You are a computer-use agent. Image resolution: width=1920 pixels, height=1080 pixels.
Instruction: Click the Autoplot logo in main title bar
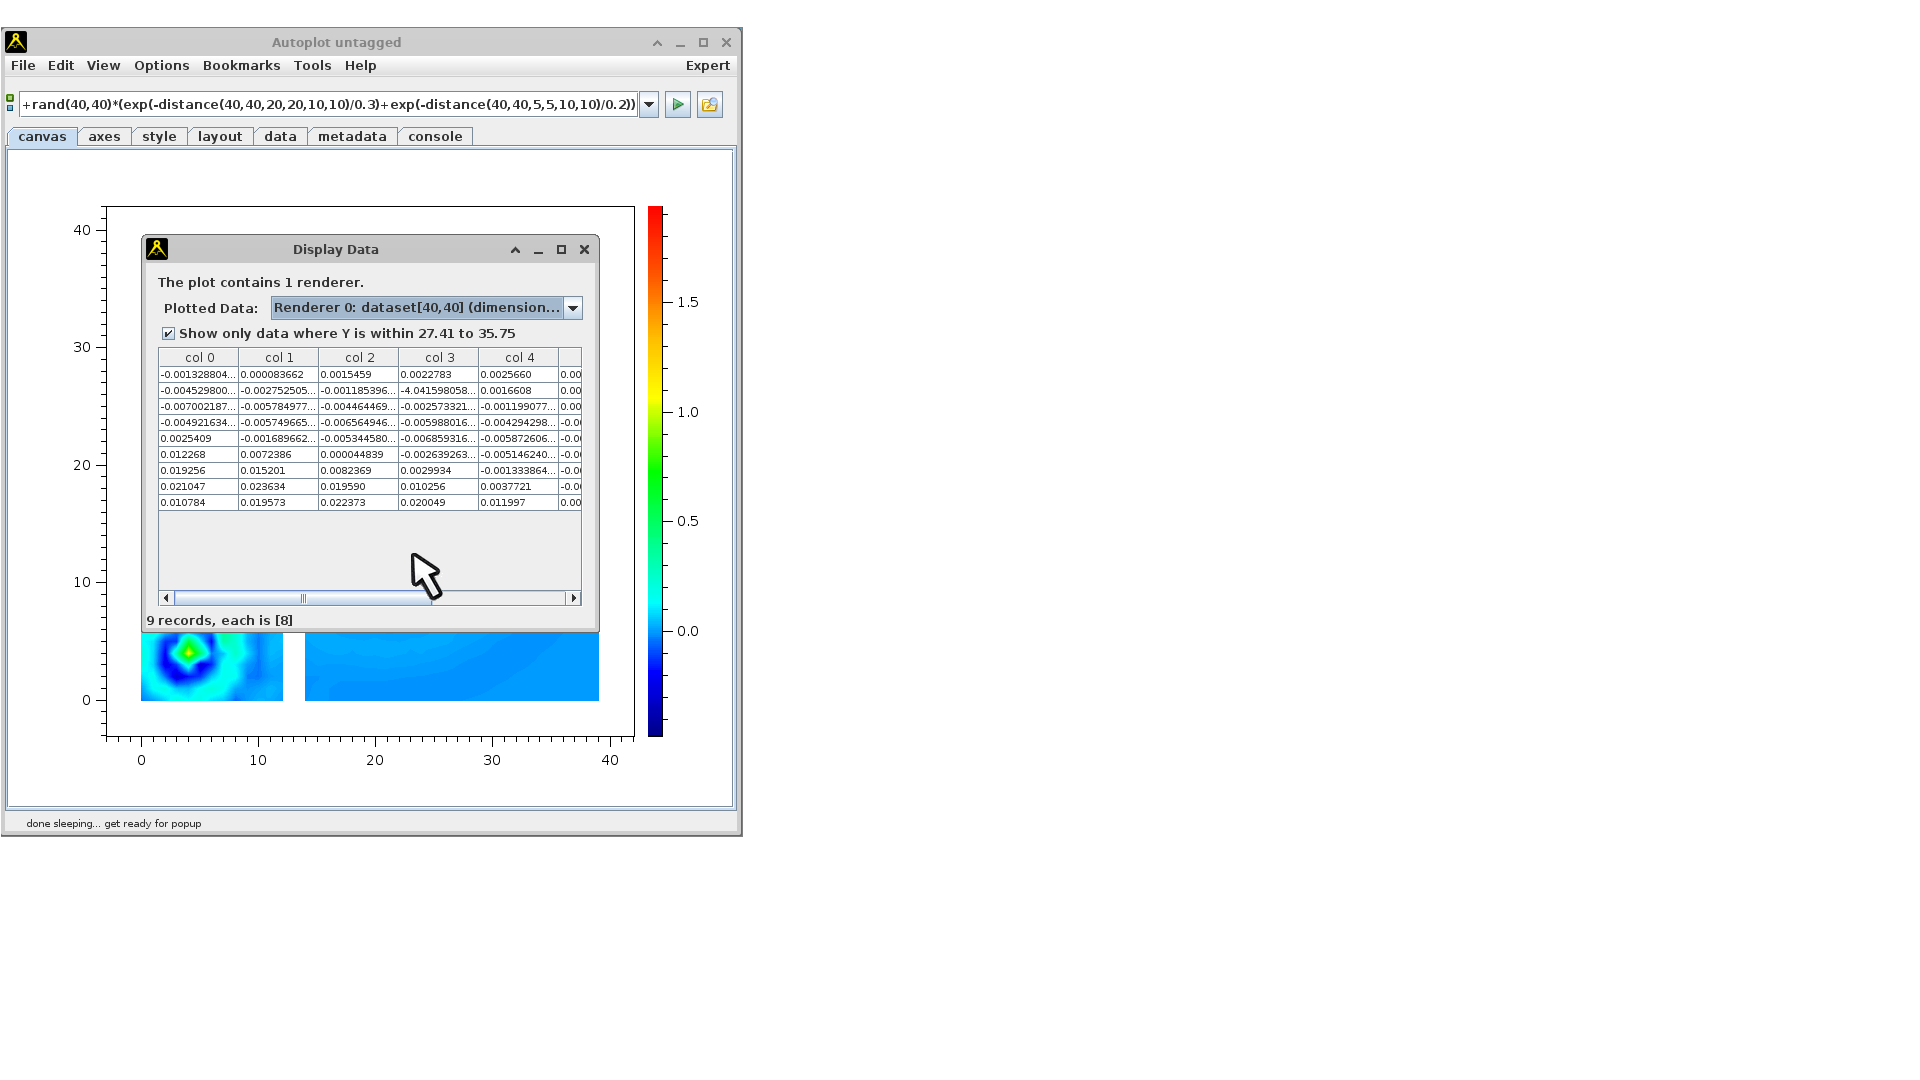16,42
